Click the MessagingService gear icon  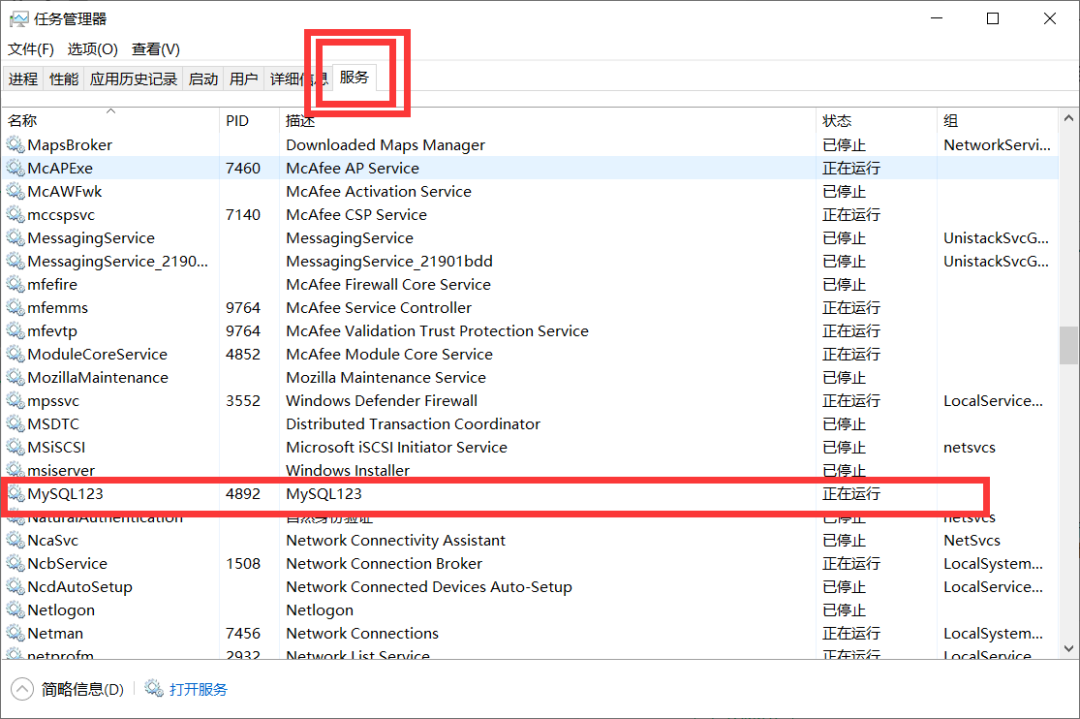16,238
